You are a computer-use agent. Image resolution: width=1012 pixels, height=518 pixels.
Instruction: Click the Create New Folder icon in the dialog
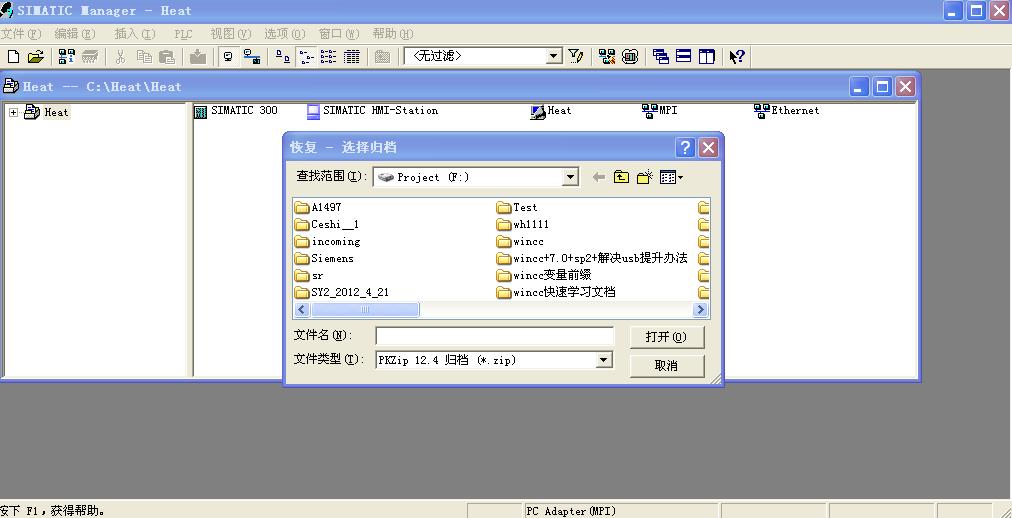645,177
